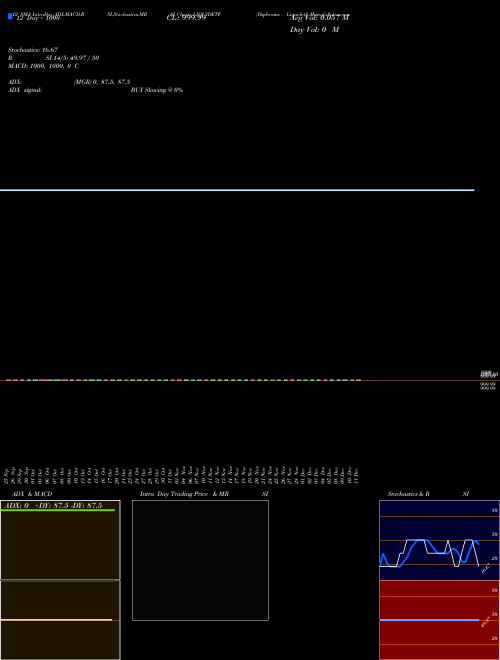Select the 'CL: 999.99' closing price text

coord(186,18)
